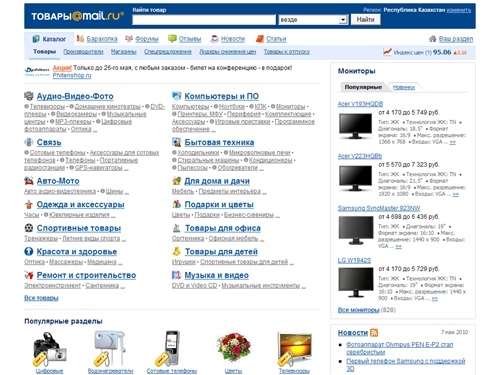The height and width of the screenshot is (375, 500).
Task: Open the LG W1942S monitor link
Action: point(354,260)
